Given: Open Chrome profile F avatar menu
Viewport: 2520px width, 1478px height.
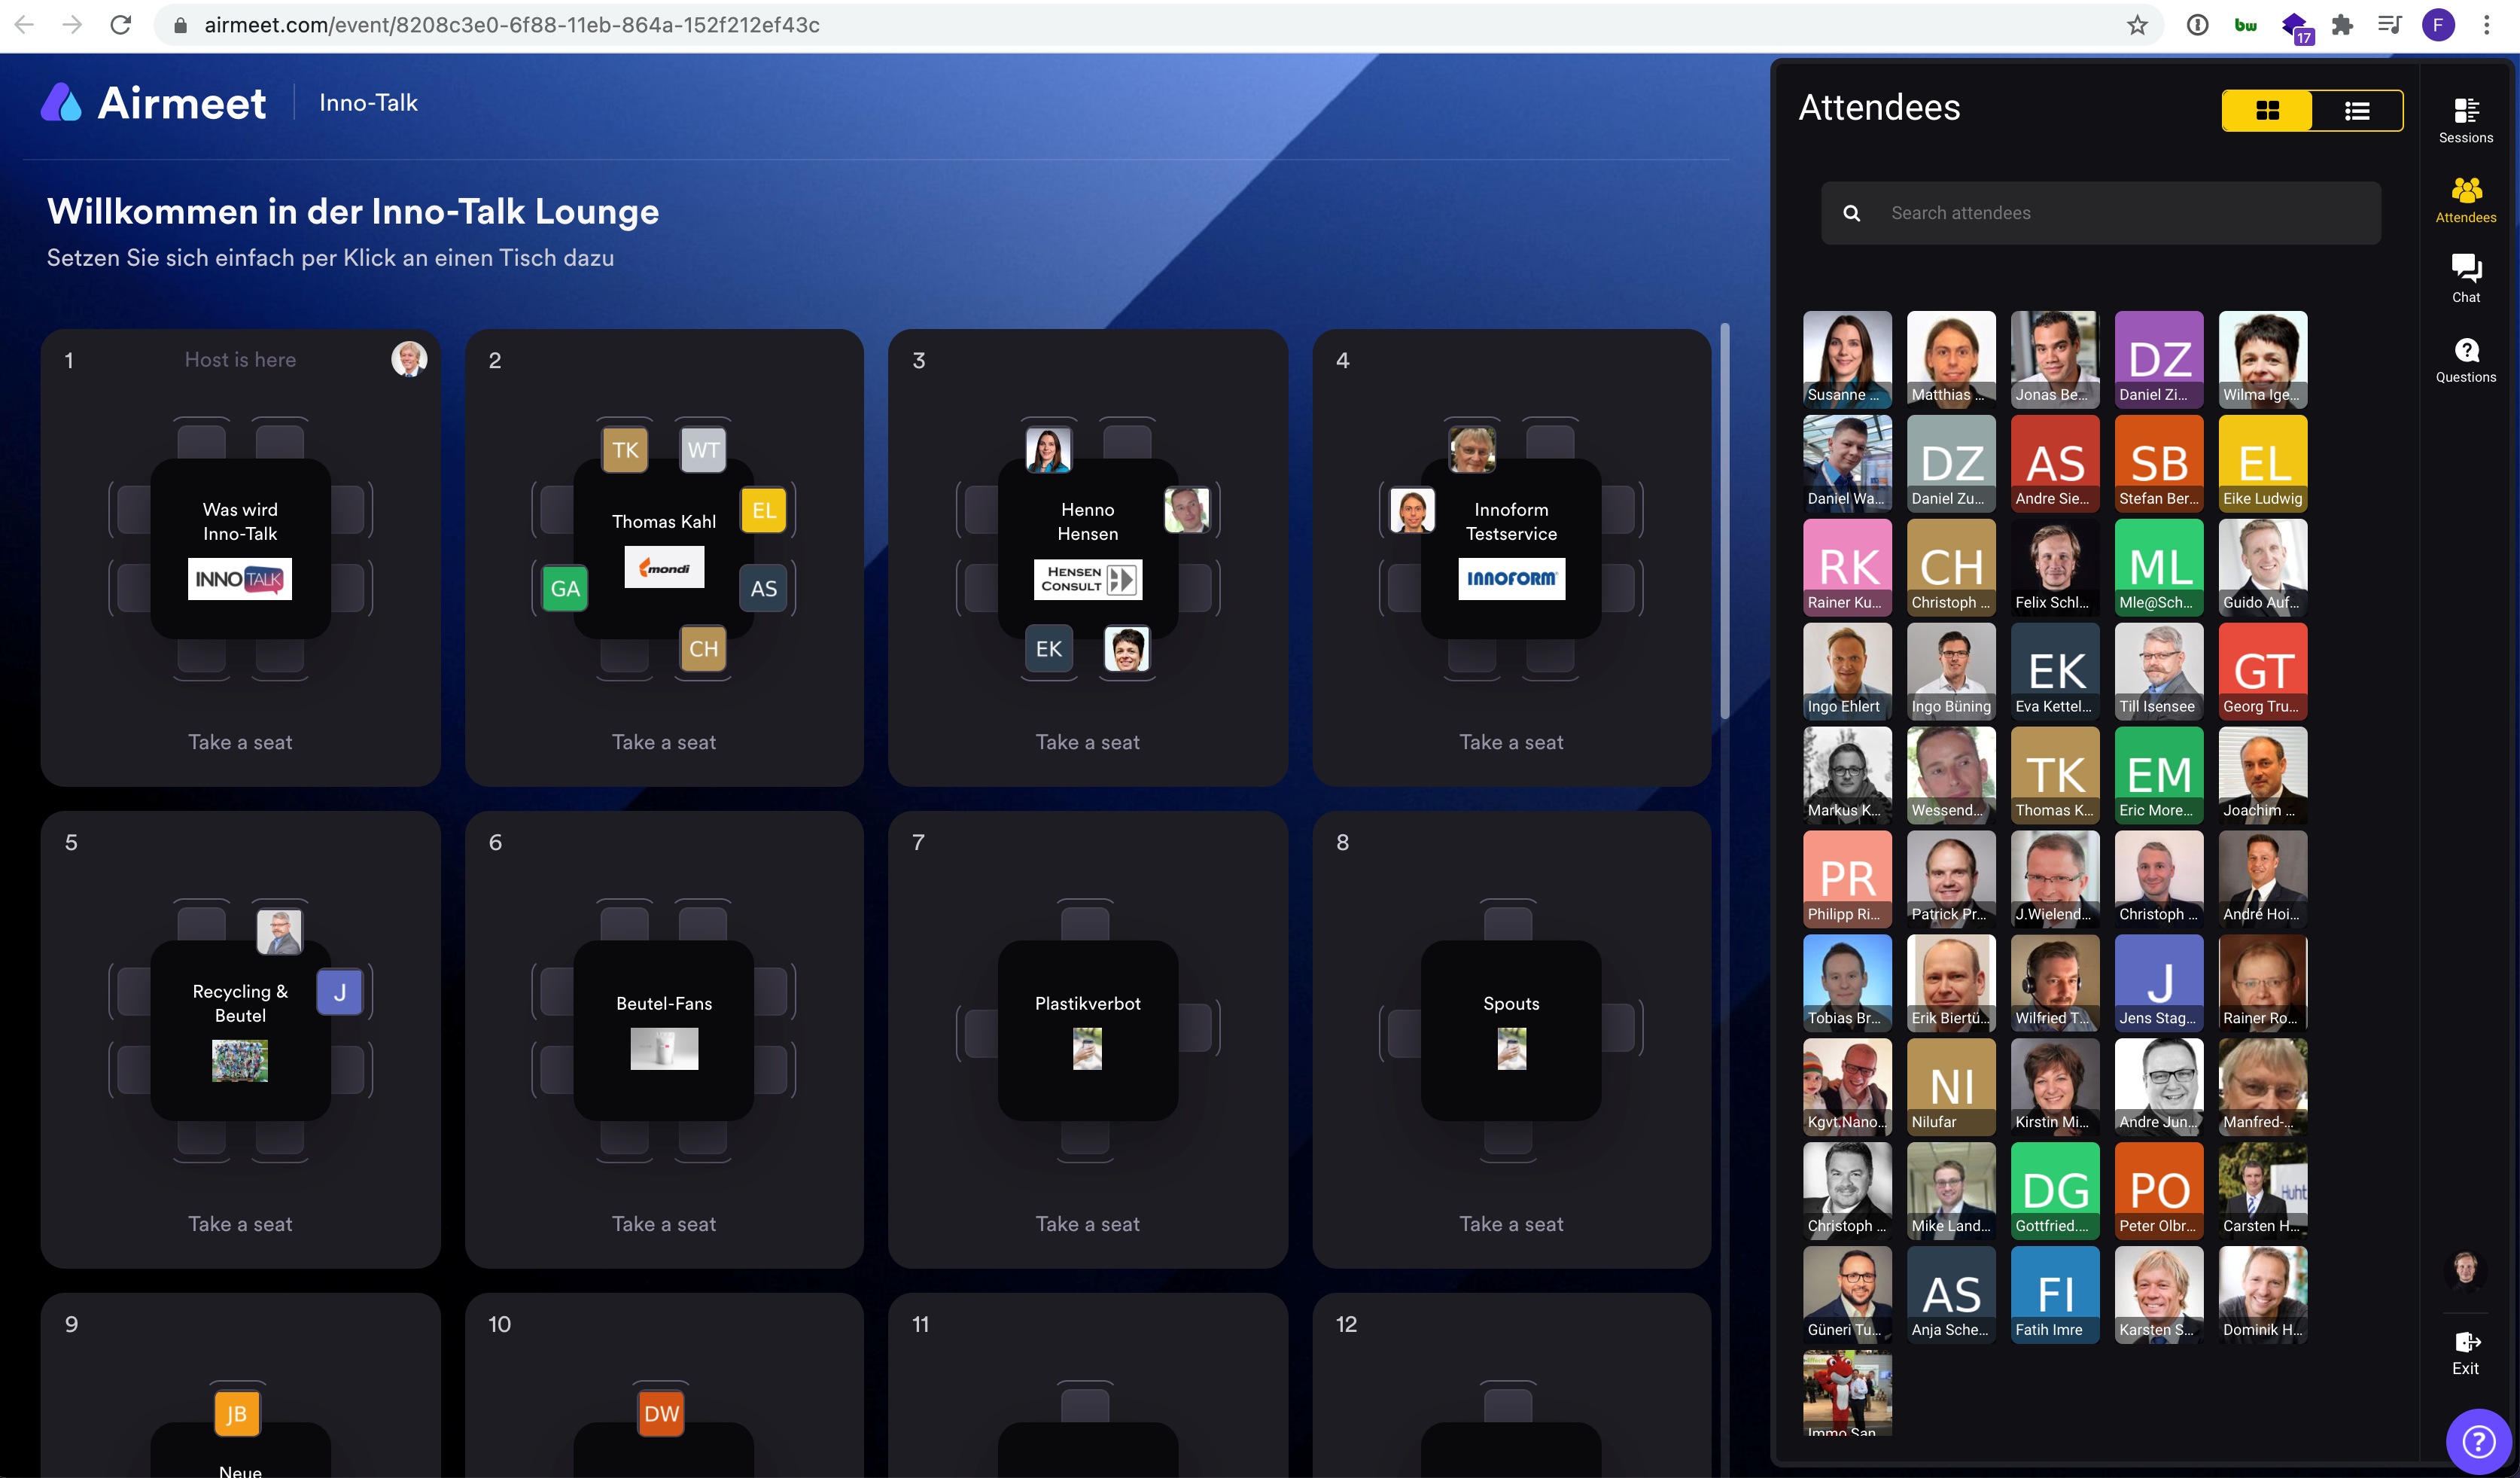Looking at the screenshot, I should (x=2438, y=25).
